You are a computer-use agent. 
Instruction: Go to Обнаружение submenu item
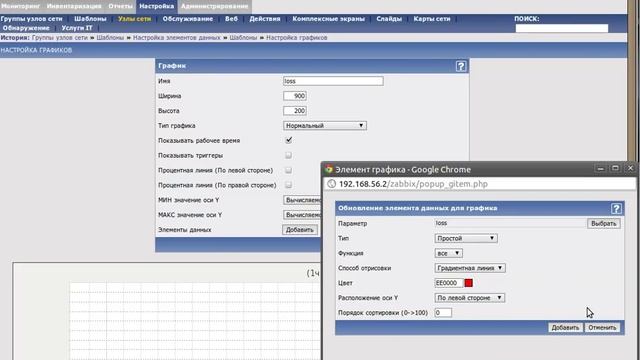coord(26,28)
